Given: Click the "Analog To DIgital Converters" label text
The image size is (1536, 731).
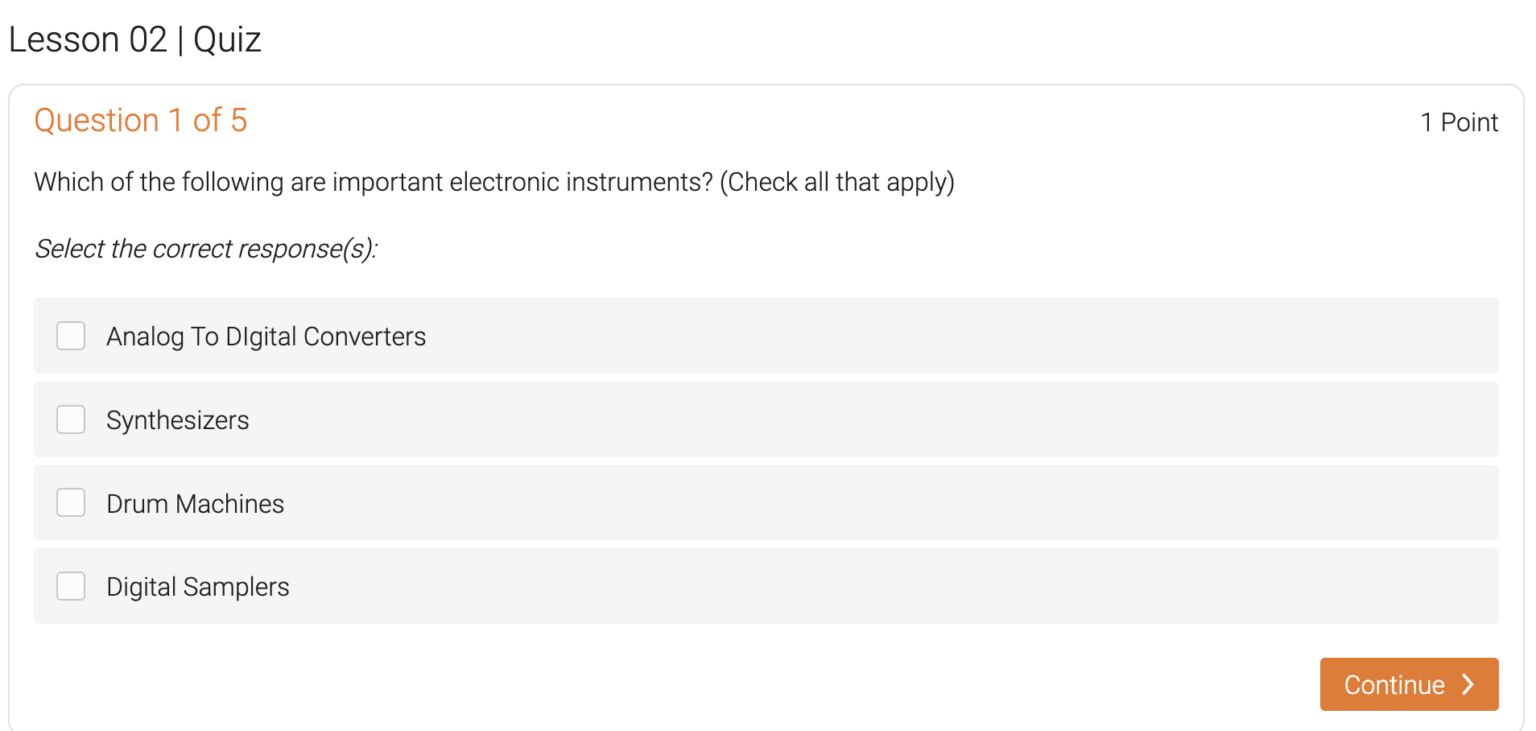Looking at the screenshot, I should [266, 337].
